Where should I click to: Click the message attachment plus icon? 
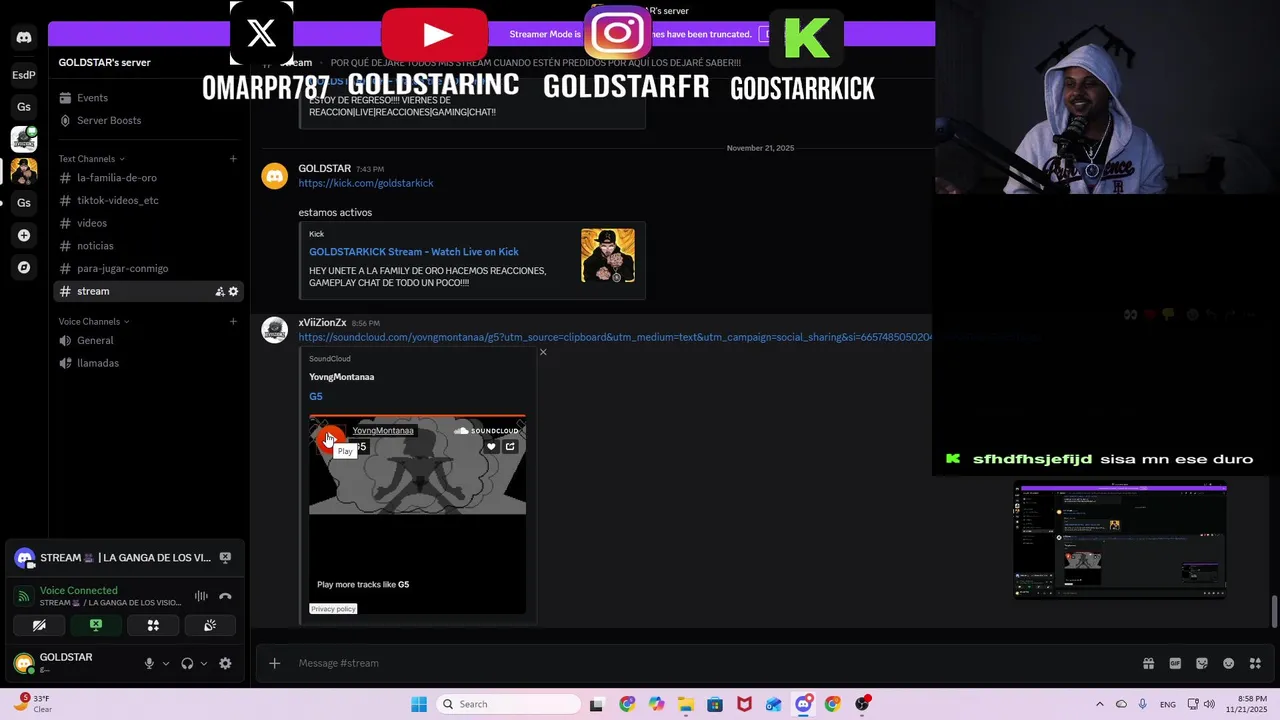[274, 663]
